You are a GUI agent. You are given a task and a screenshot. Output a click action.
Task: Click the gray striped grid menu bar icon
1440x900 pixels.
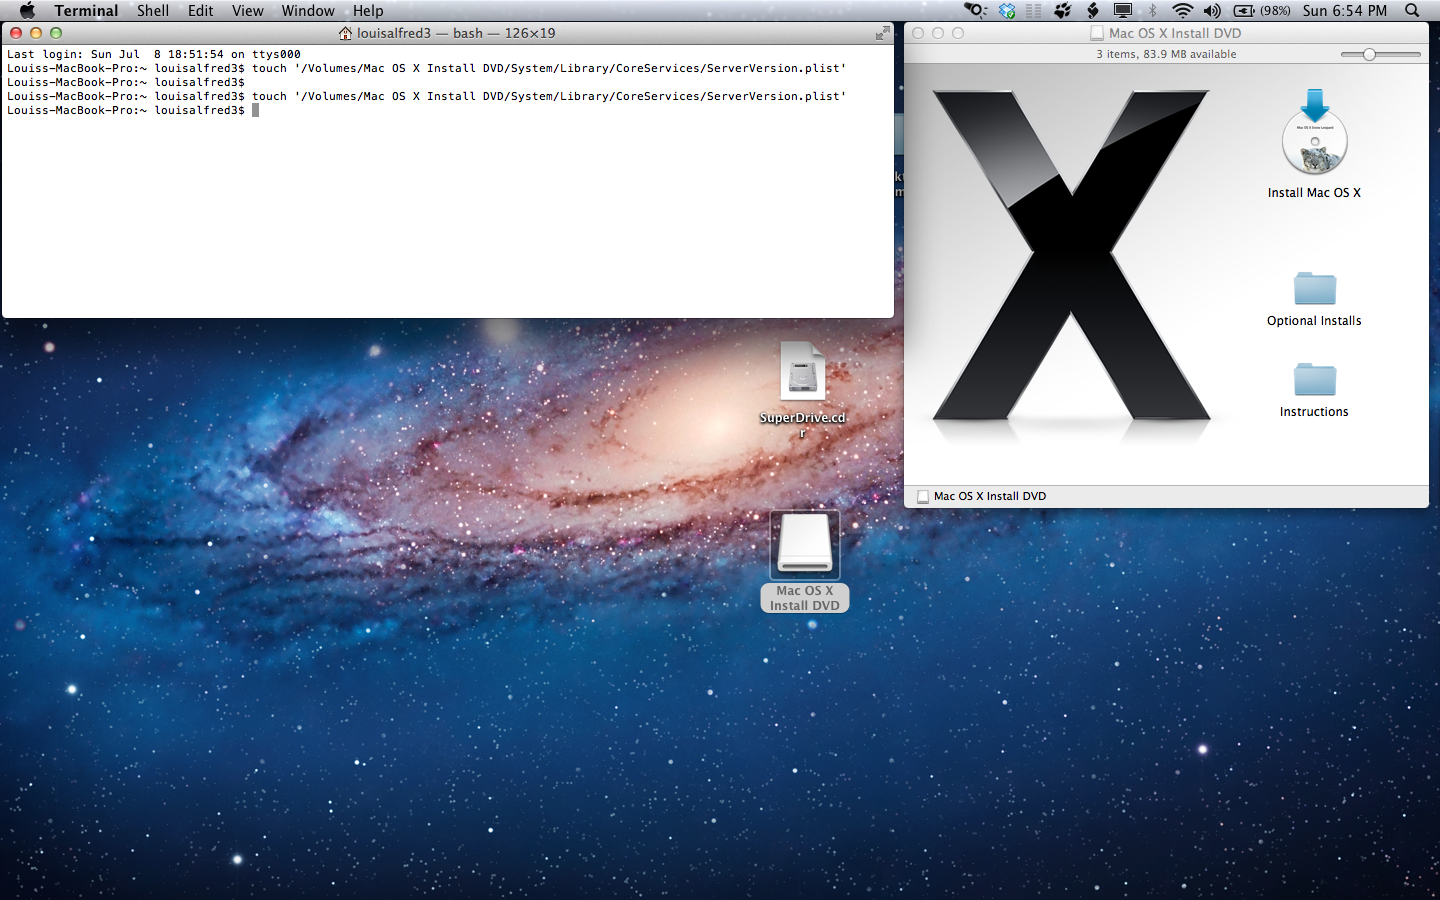[1034, 10]
